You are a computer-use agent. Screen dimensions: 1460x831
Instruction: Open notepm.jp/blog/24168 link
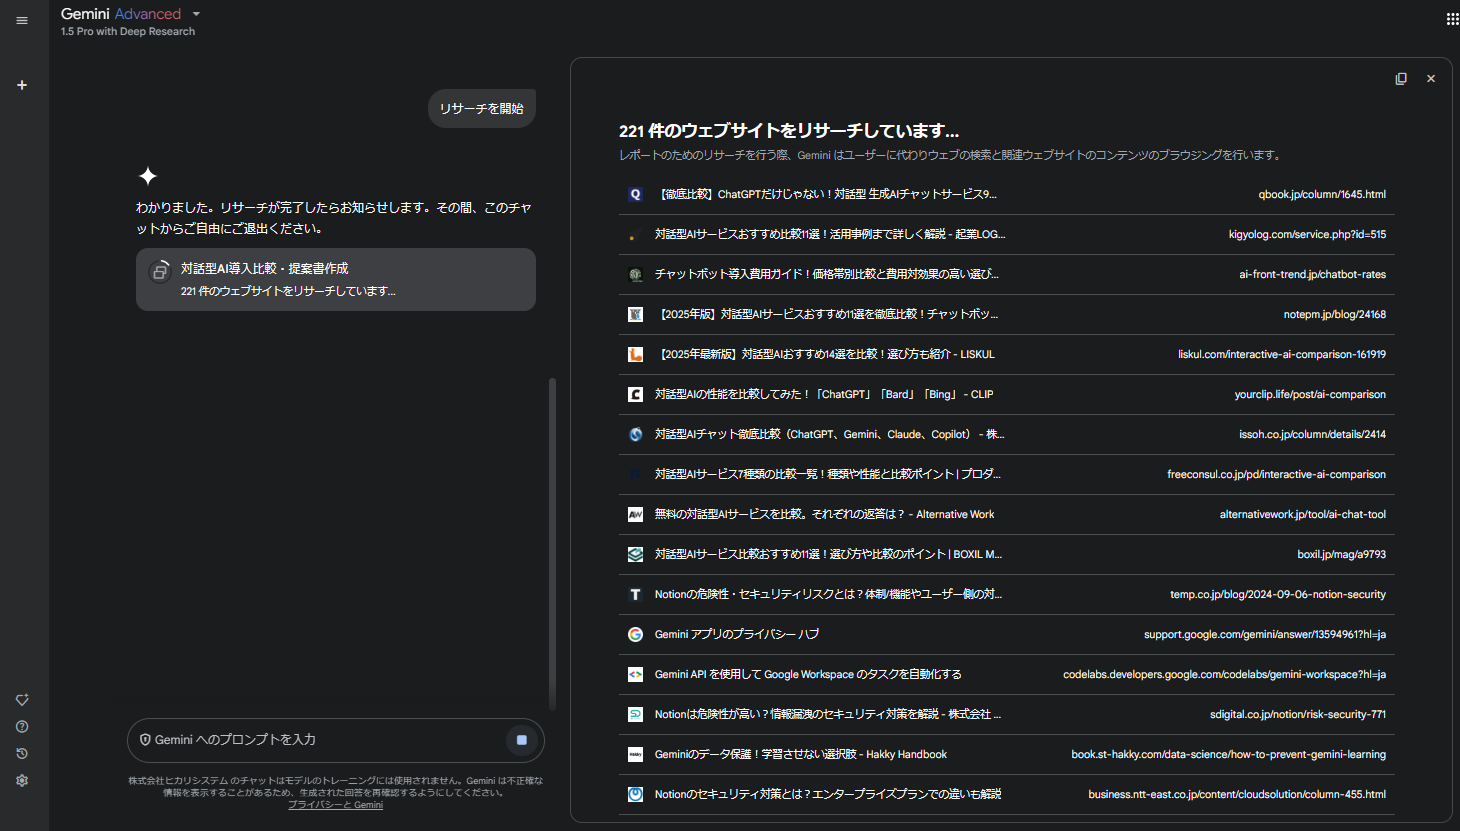pos(1334,315)
